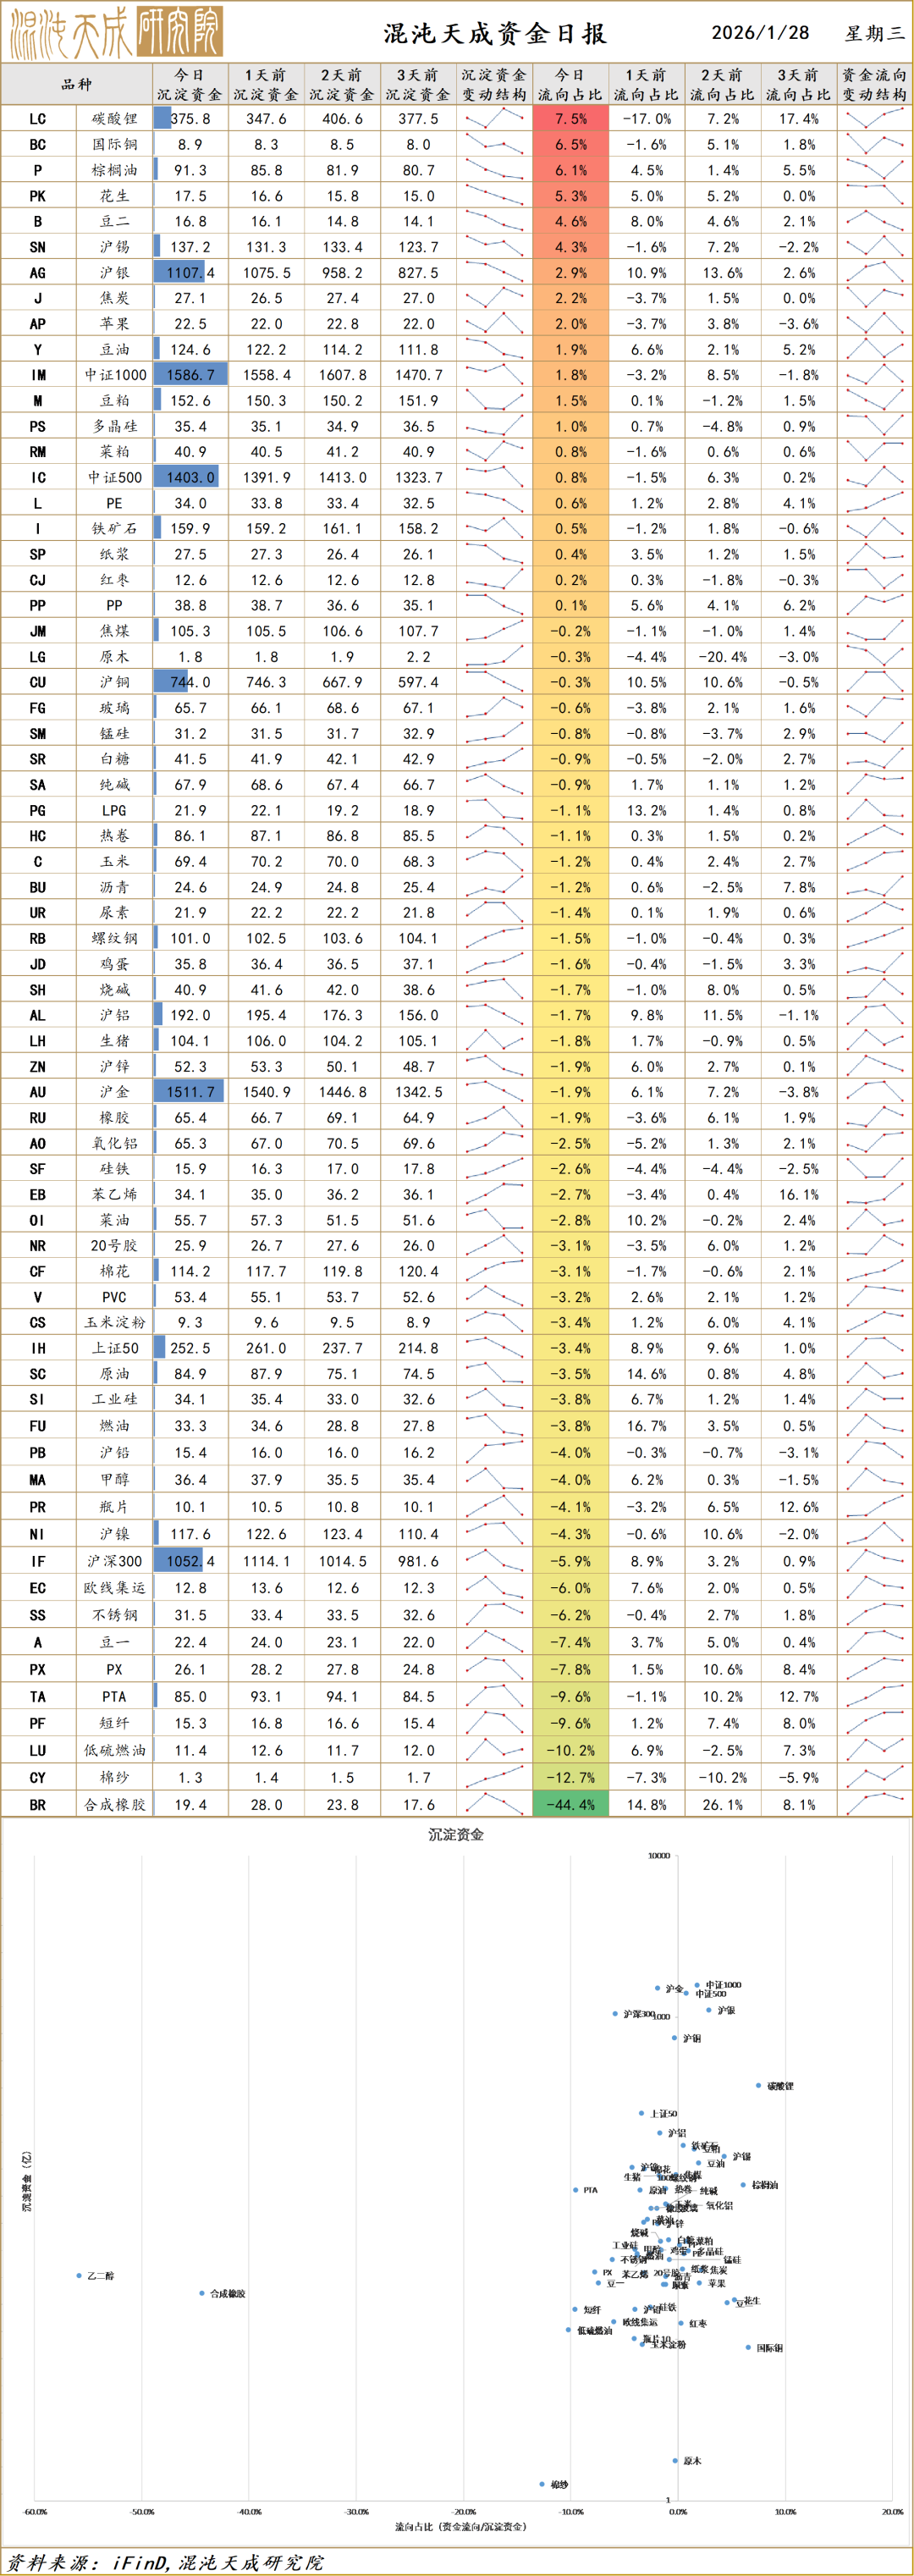Click the 今日沉淀资金 column header
Viewport: 914px width, 2576px height.
pyautogui.click(x=190, y=85)
